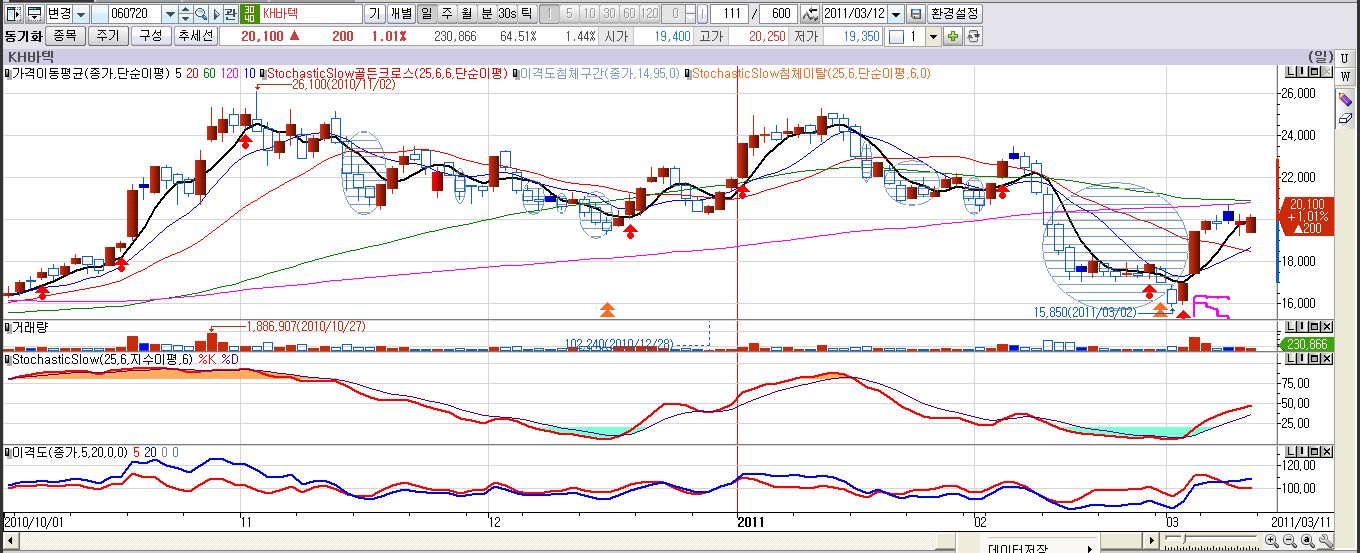This screenshot has height=553, width=1360.
Task: Open chart settings wrench icon
Action: pyautogui.click(x=1326, y=541)
